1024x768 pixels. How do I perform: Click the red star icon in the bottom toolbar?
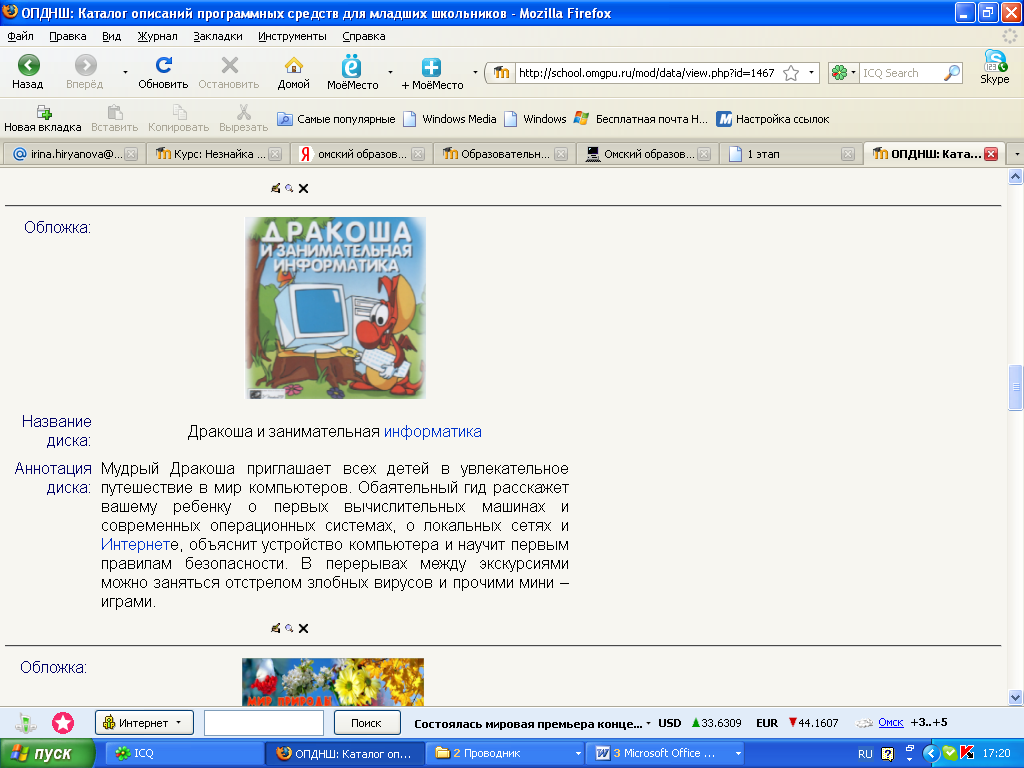63,723
